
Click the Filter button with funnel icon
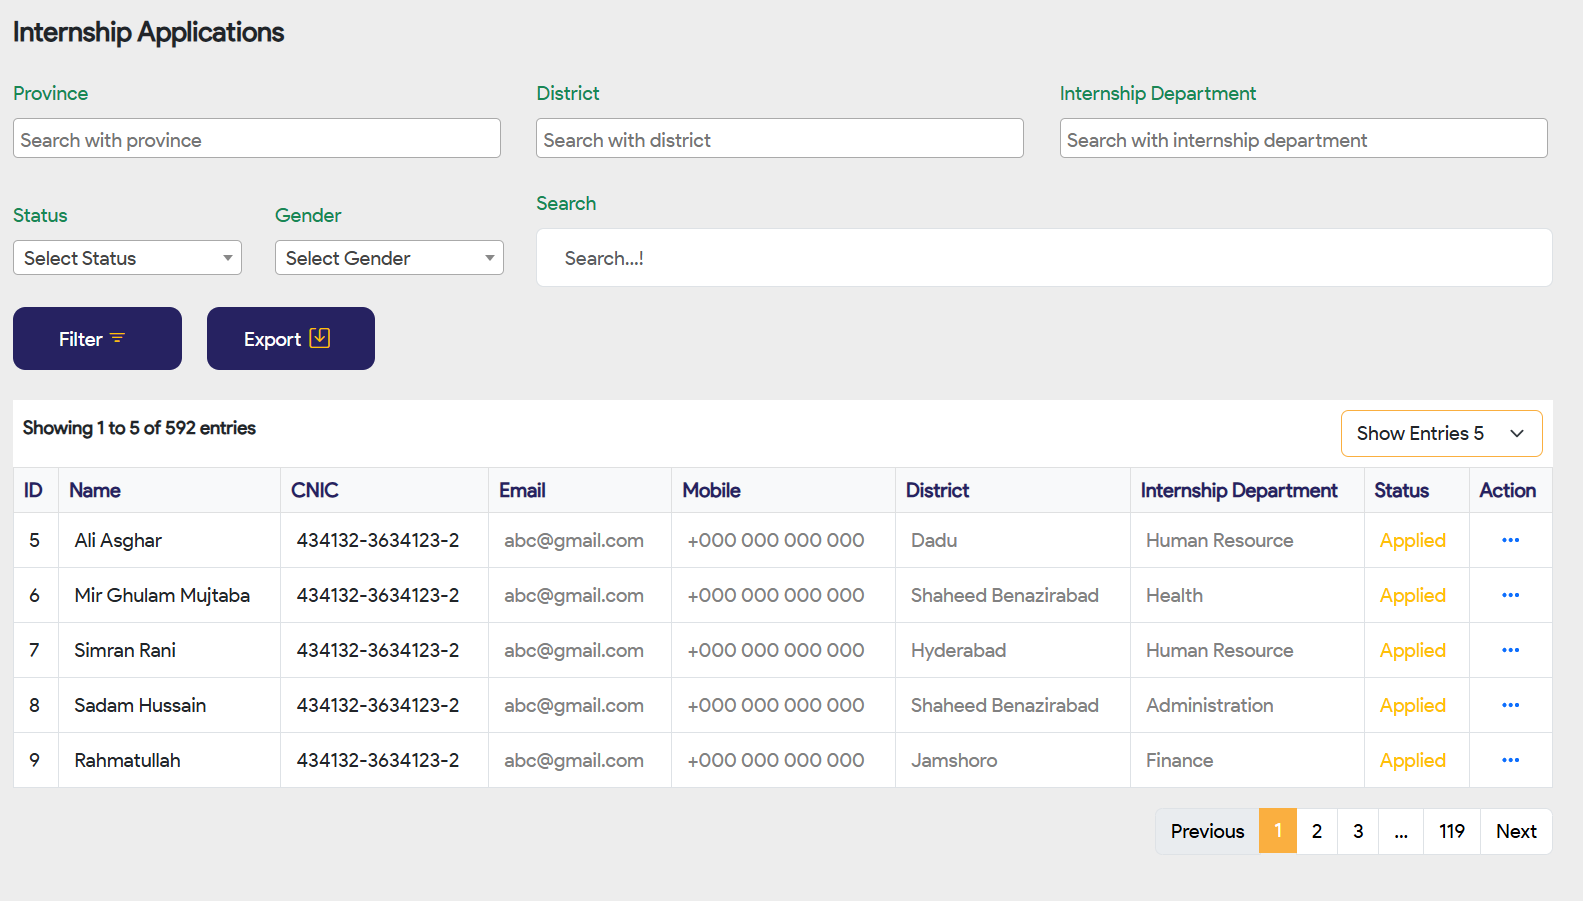(x=97, y=339)
